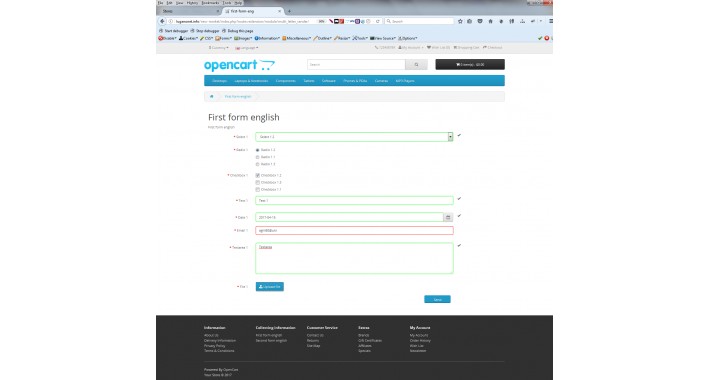Switch to the Store browser tab
This screenshot has width=710, height=380.
(189, 11)
